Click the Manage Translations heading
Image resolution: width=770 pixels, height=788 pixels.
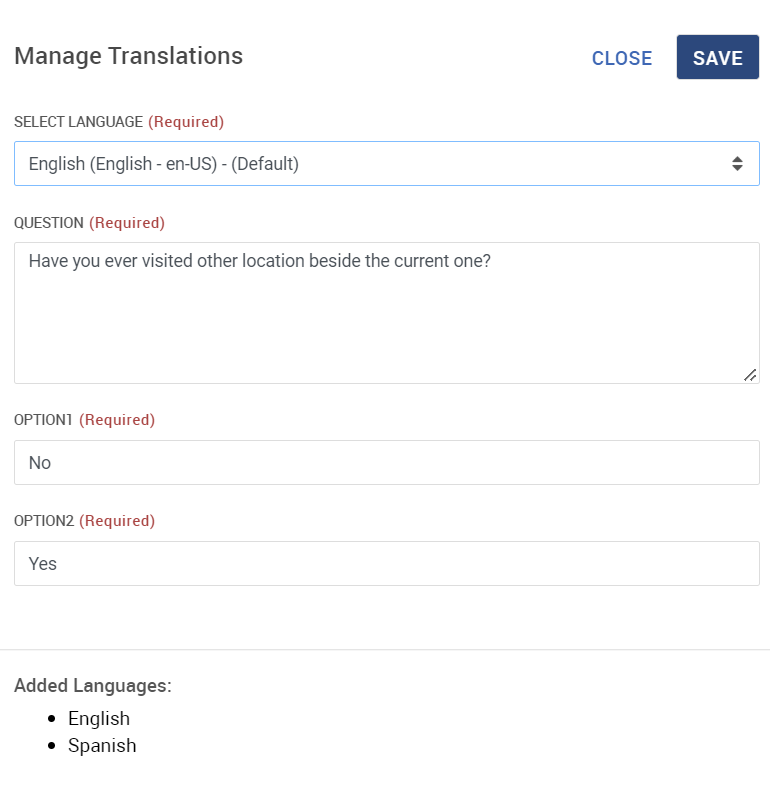pyautogui.click(x=129, y=56)
